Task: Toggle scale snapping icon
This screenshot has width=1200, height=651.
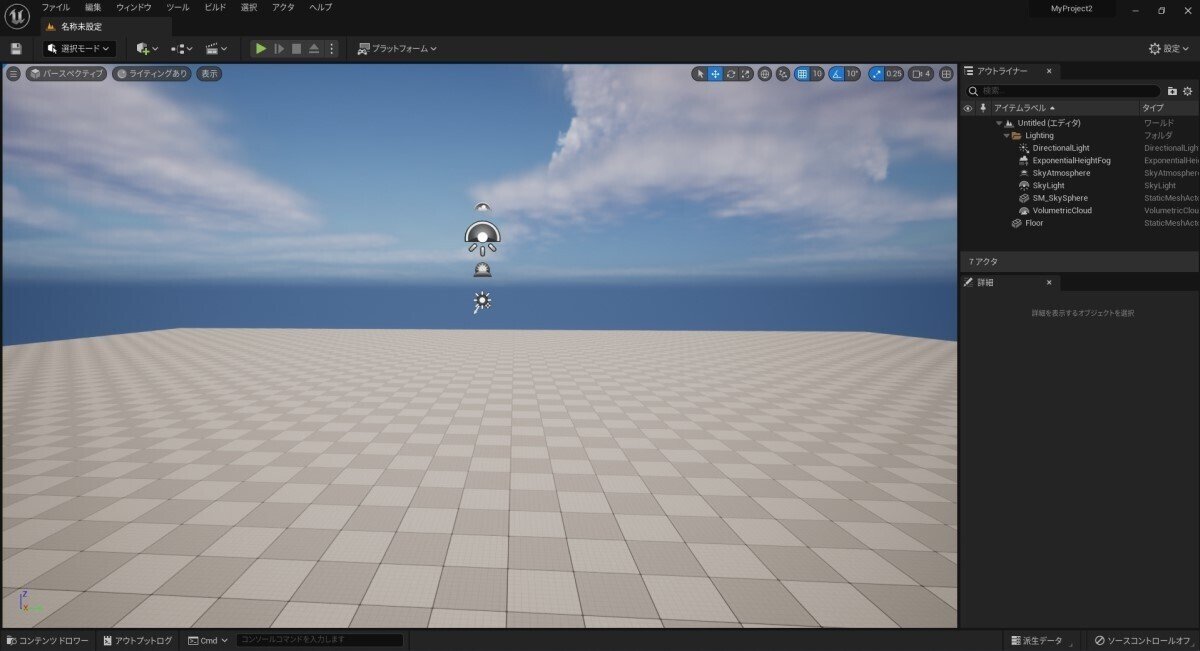Action: [x=877, y=74]
